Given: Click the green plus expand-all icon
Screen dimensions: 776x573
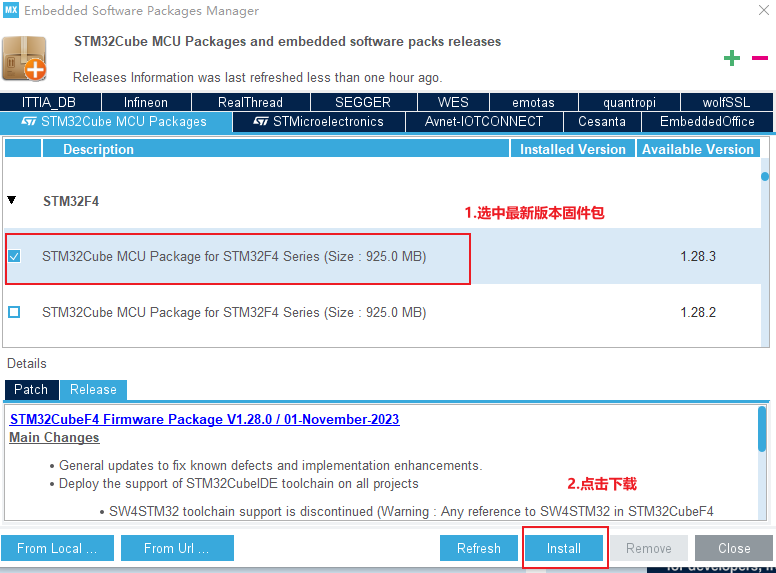Looking at the screenshot, I should pyautogui.click(x=731, y=58).
